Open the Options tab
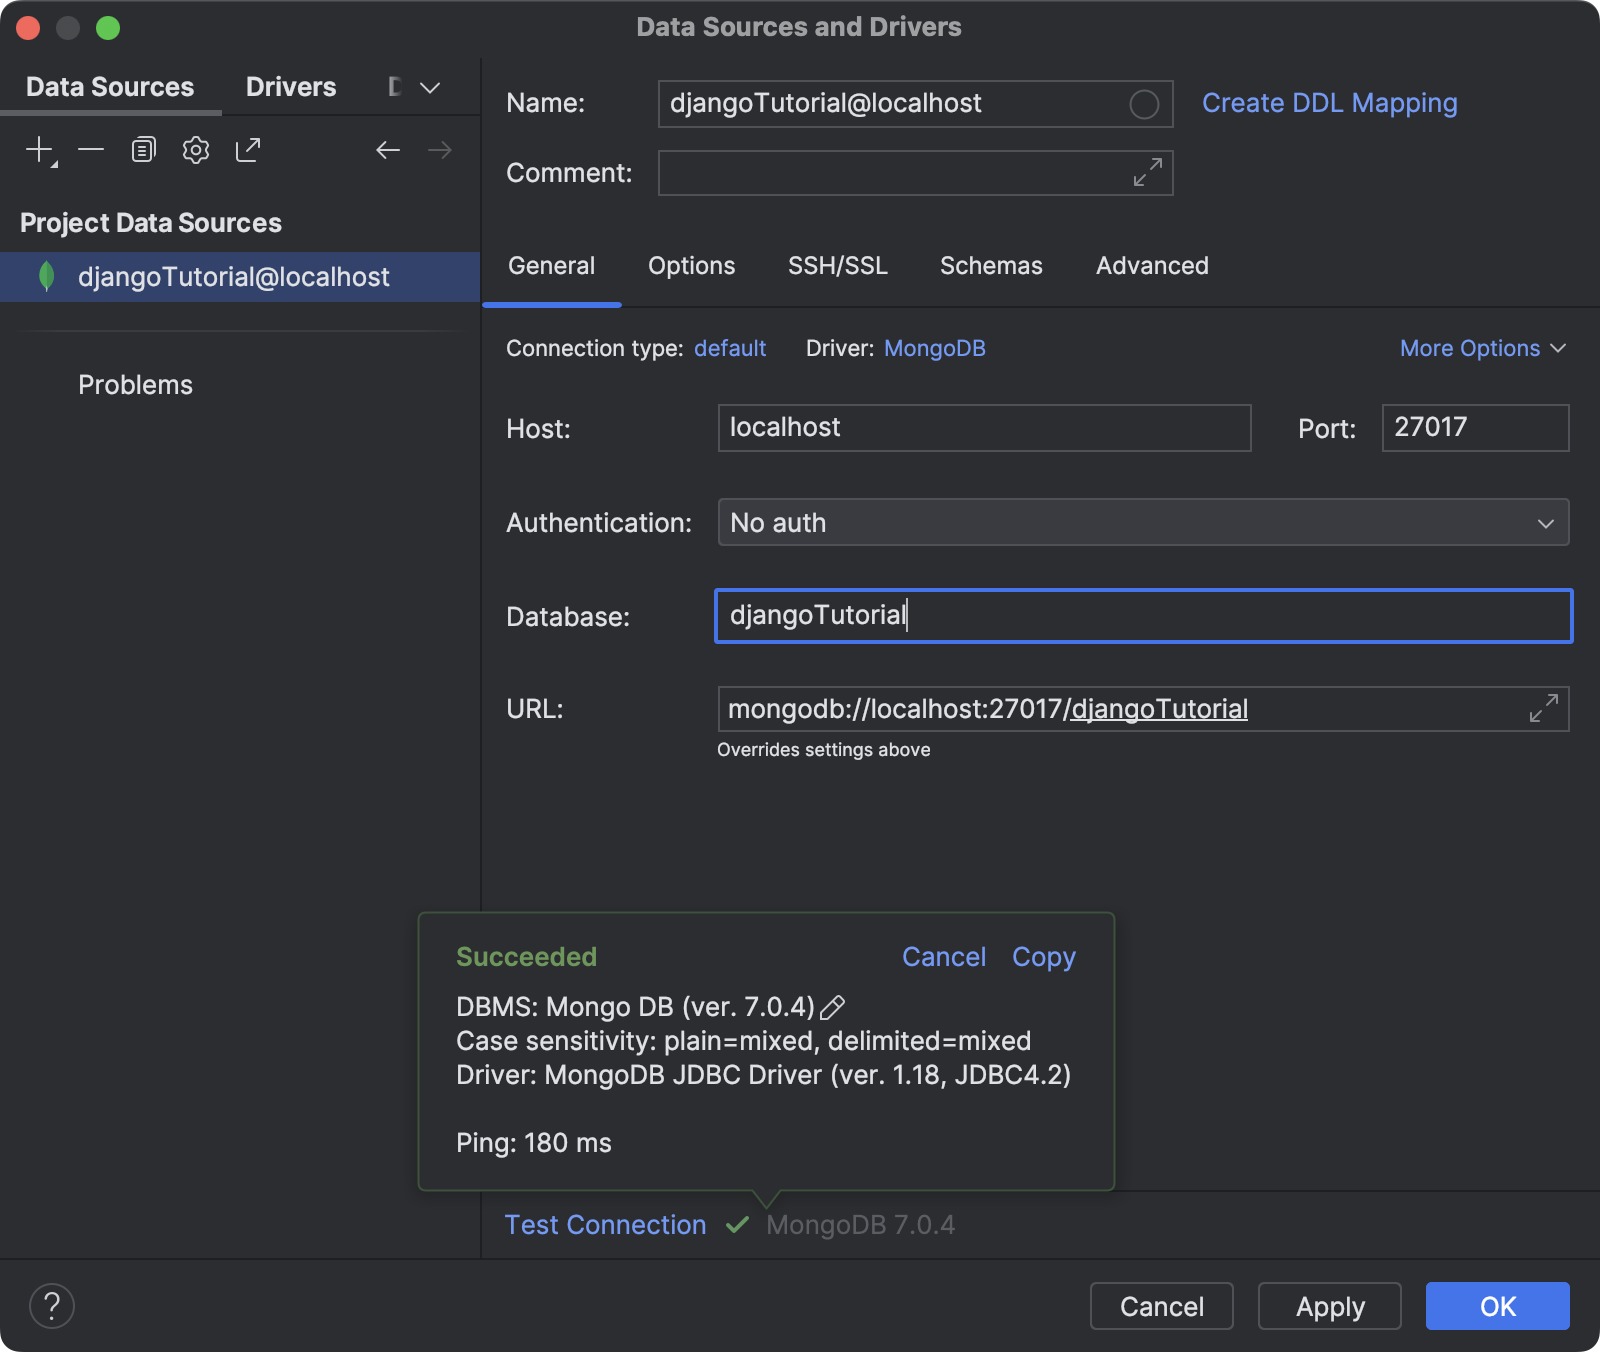 691,266
